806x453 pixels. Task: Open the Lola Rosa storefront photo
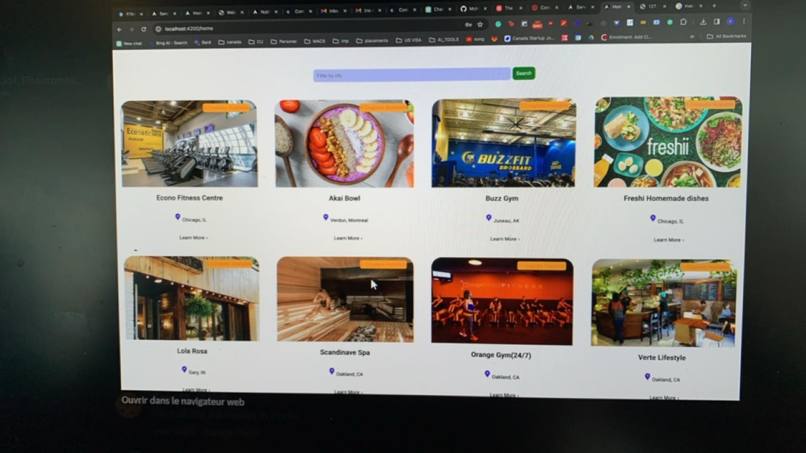click(x=192, y=298)
